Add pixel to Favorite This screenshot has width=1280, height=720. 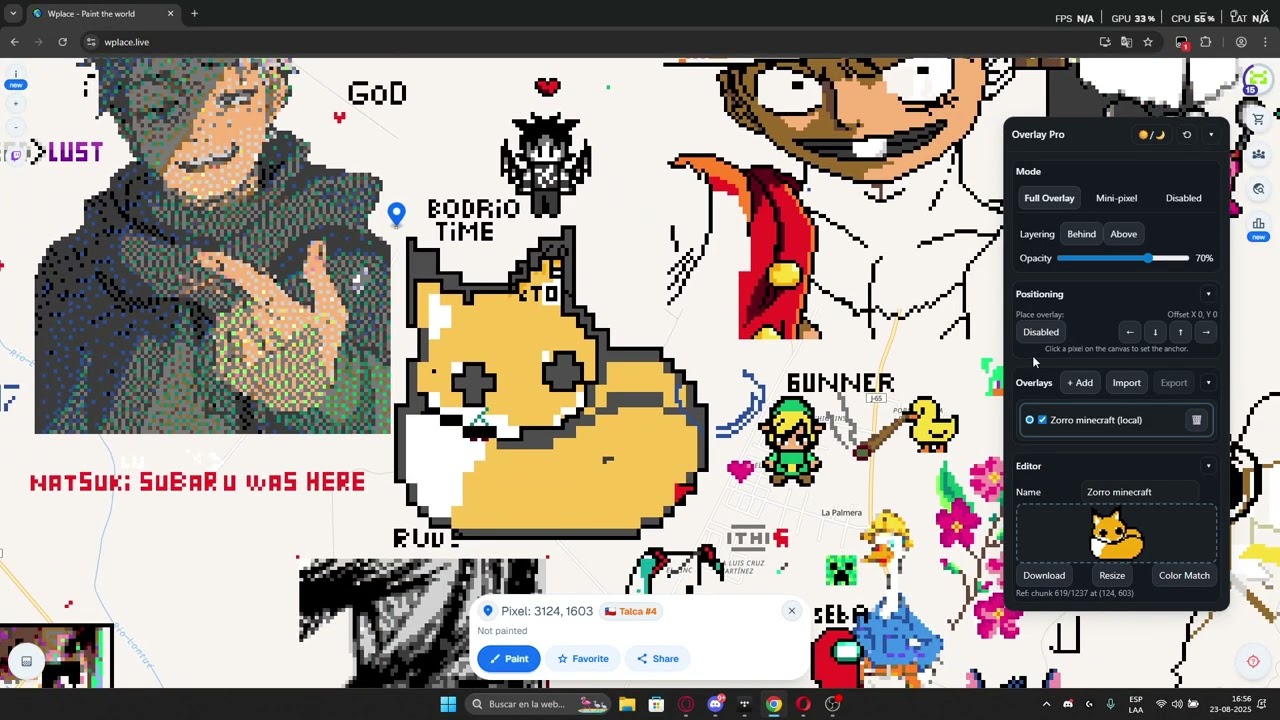(x=583, y=658)
